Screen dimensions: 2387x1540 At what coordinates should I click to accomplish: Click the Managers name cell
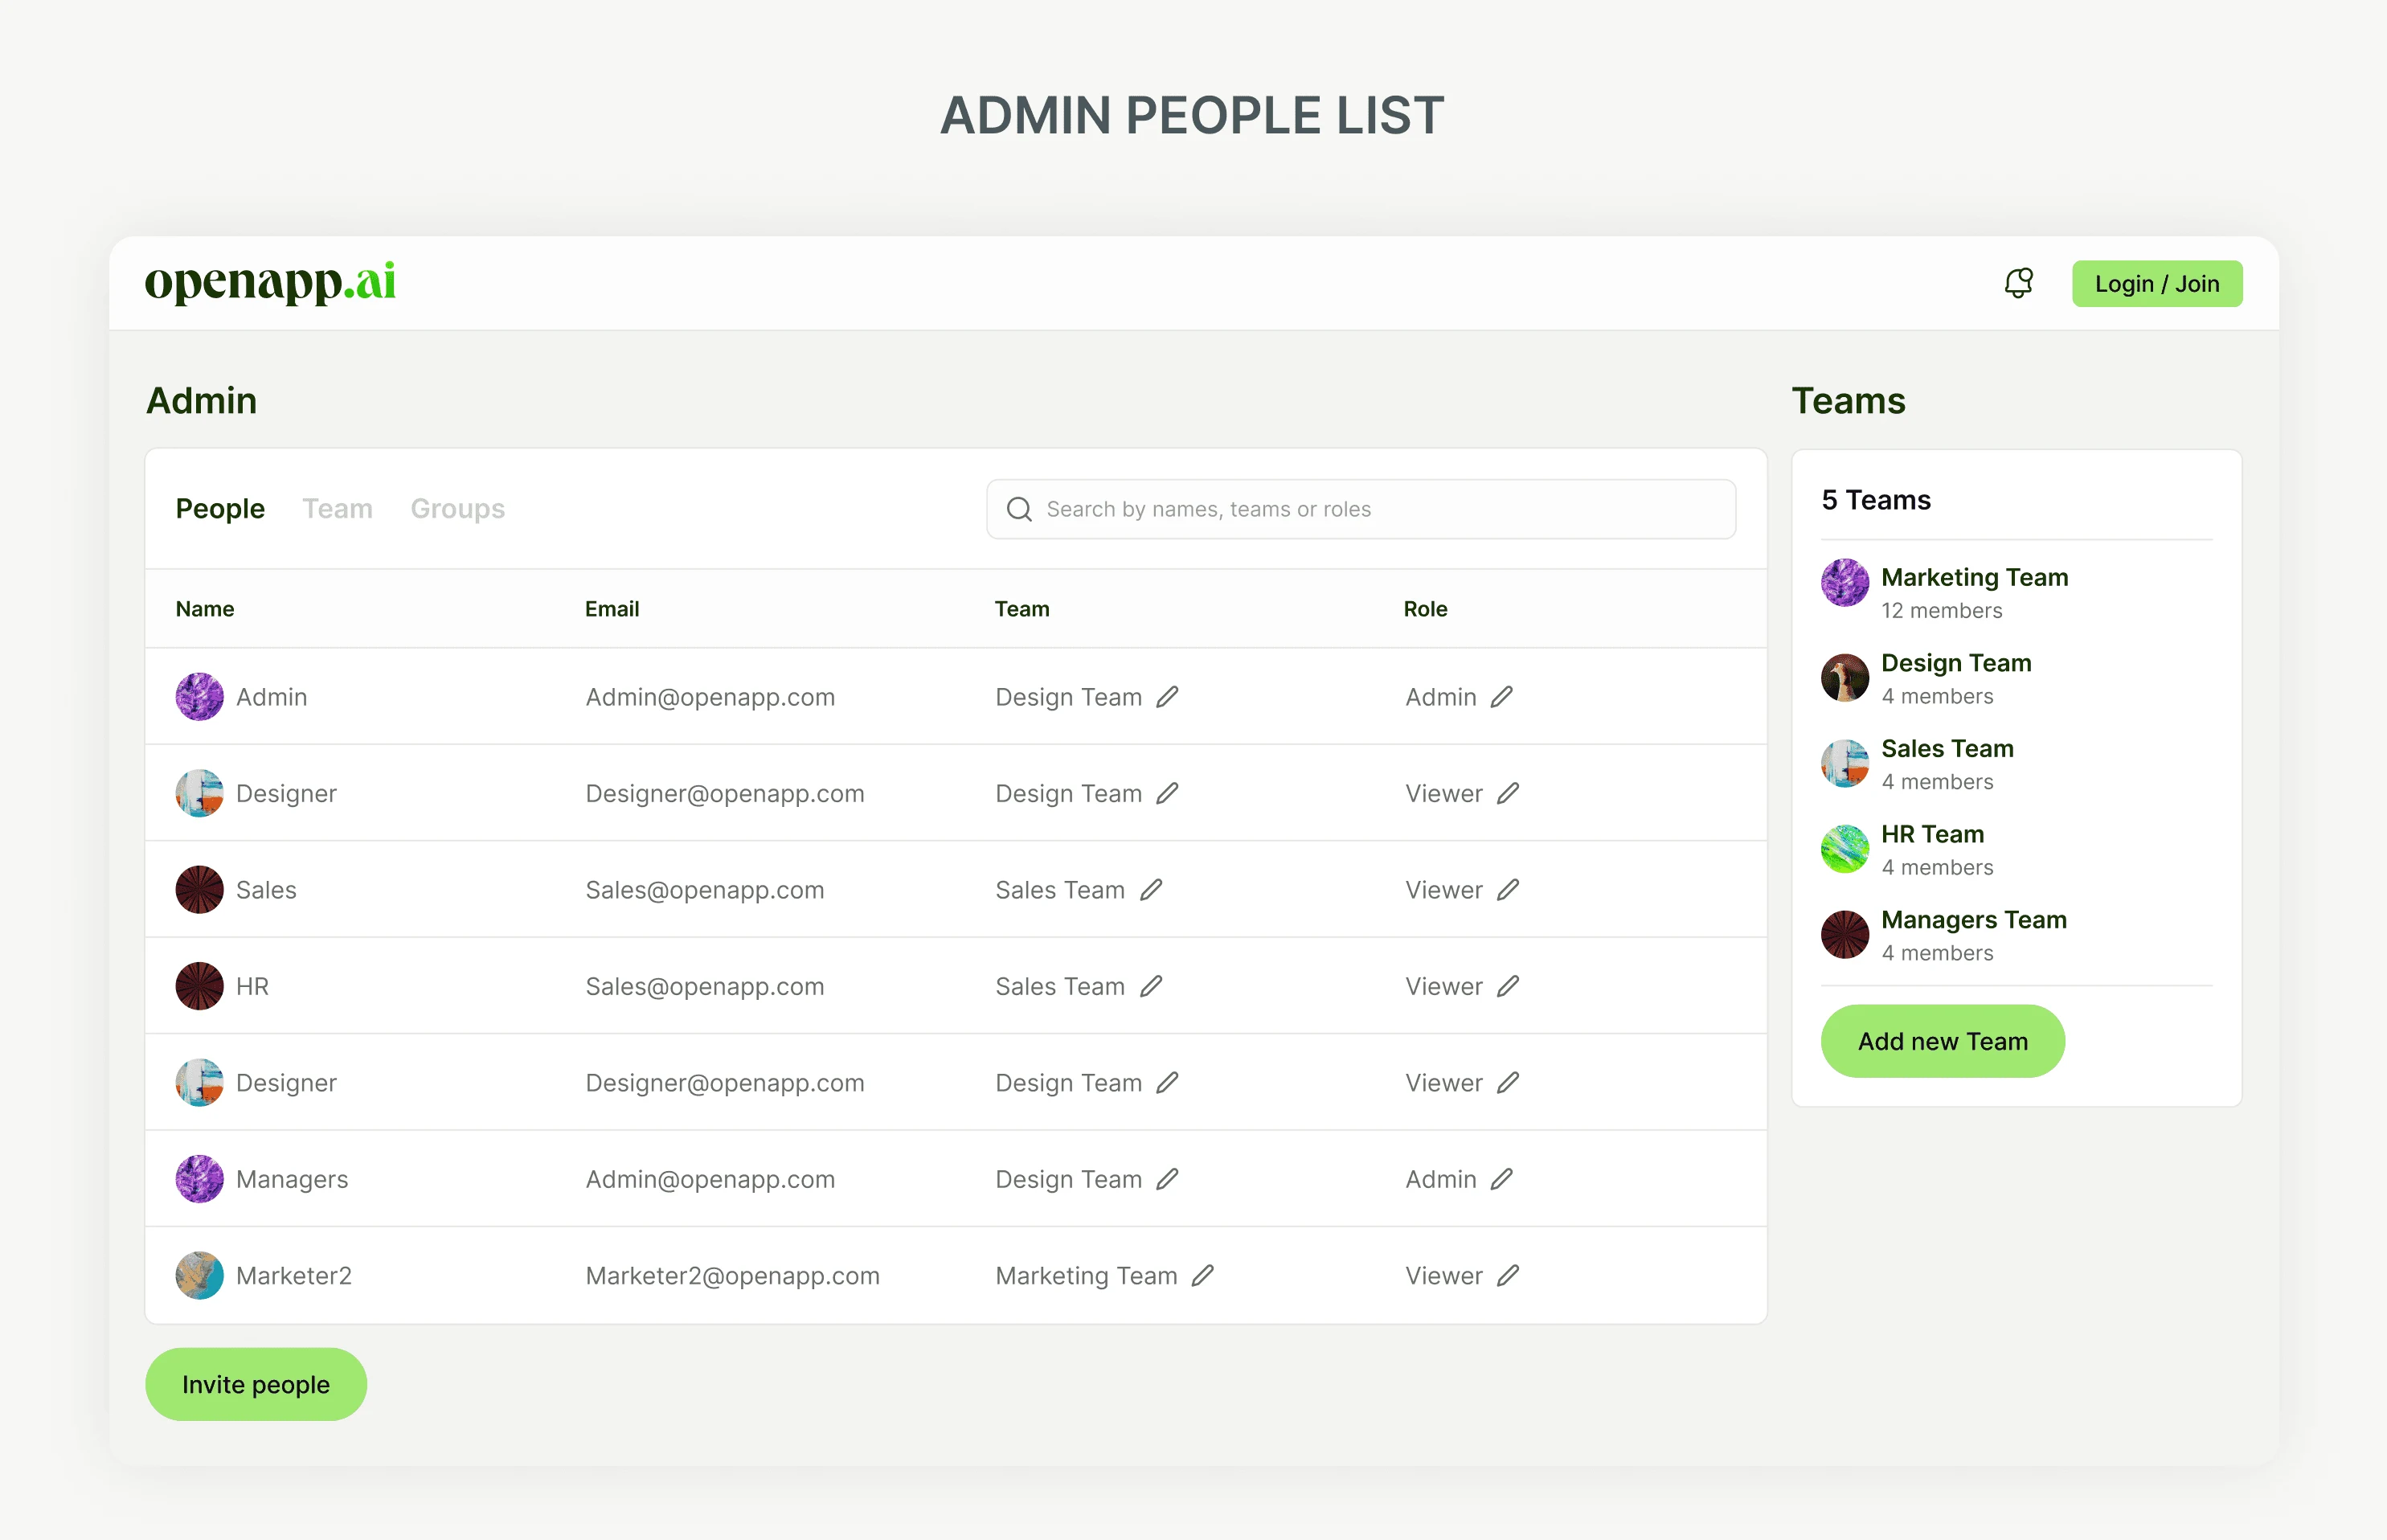coord(292,1179)
